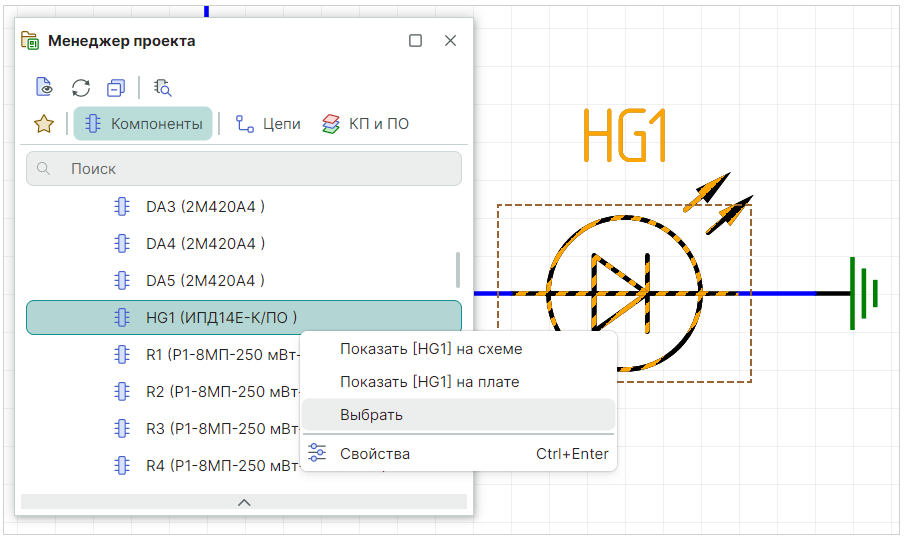Click the document preview eye icon
This screenshot has width=907, height=541.
(44, 87)
